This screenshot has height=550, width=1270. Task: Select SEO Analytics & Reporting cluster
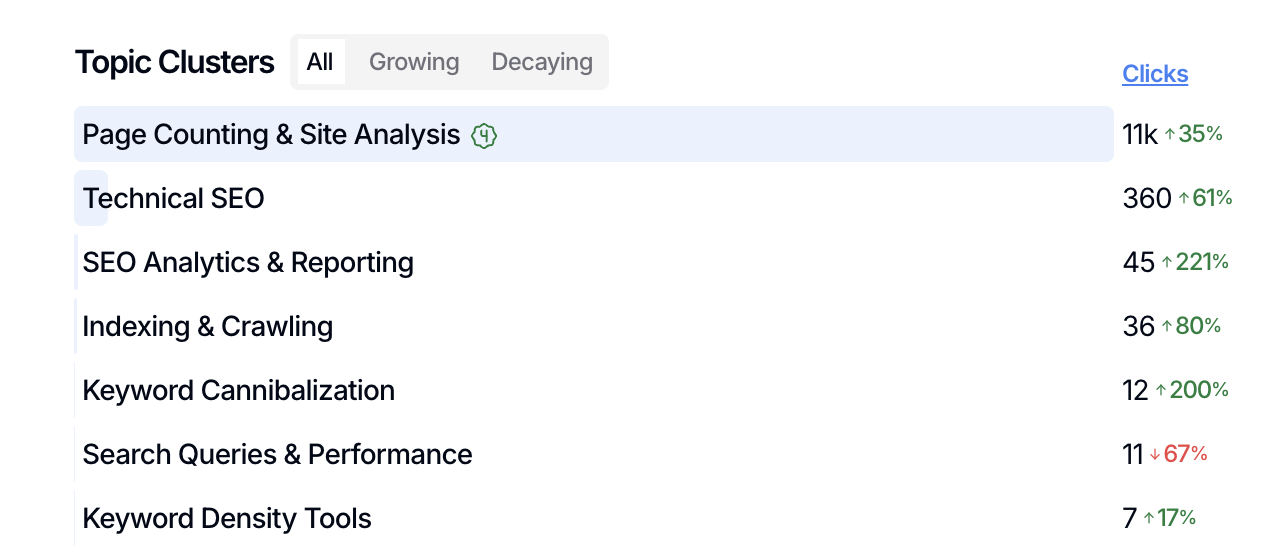click(248, 263)
